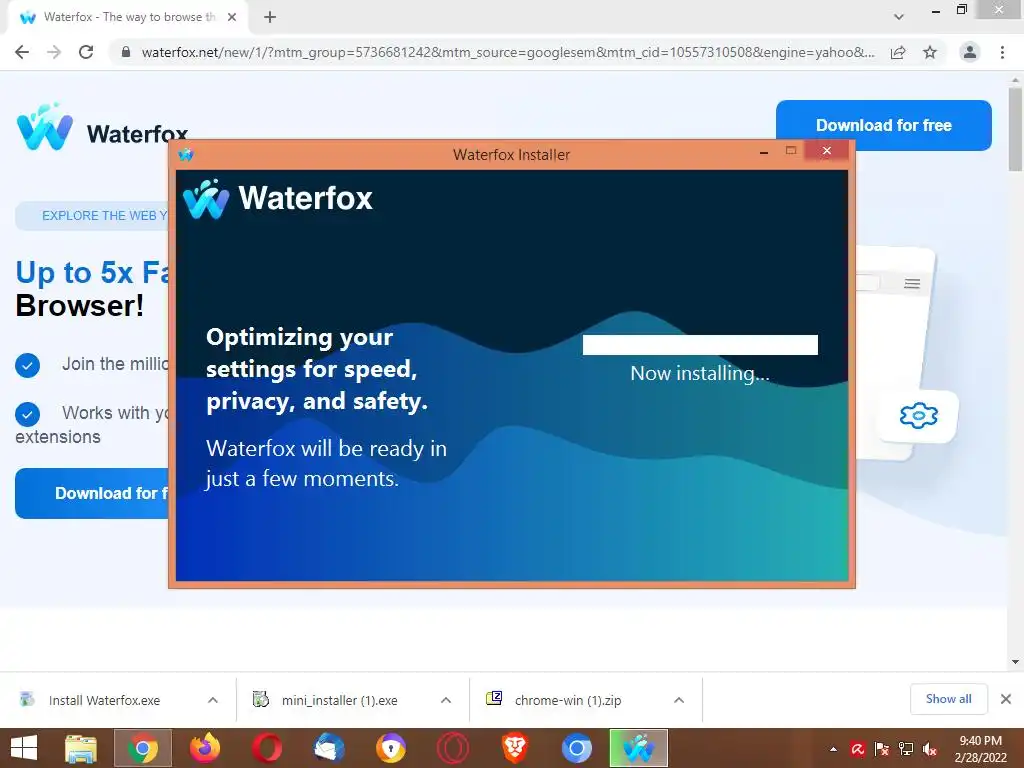Click Show all downloads
Screen dimensions: 1024x768
pos(948,699)
